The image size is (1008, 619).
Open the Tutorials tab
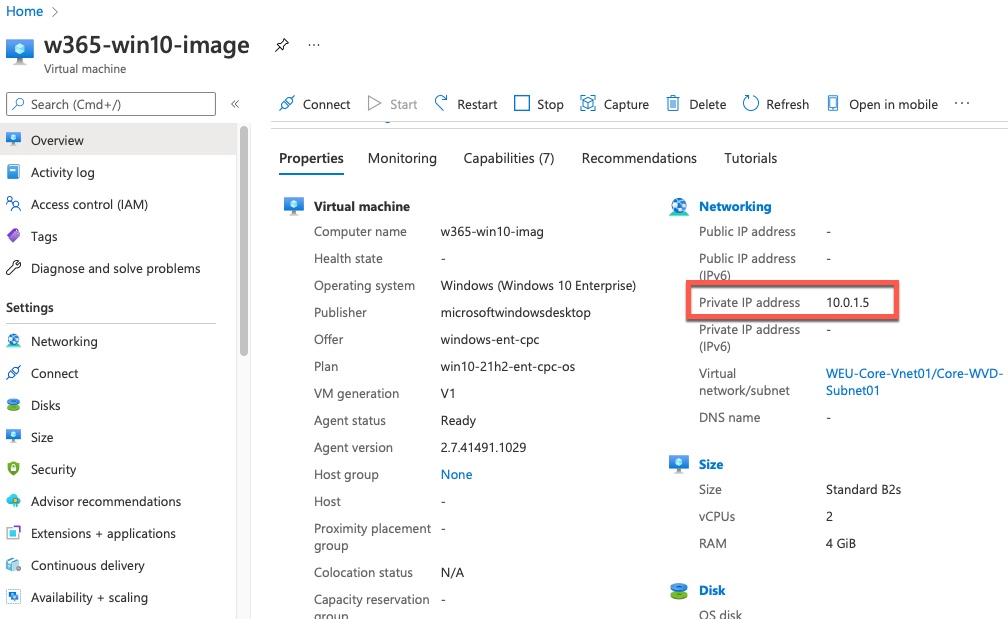pyautogui.click(x=750, y=158)
